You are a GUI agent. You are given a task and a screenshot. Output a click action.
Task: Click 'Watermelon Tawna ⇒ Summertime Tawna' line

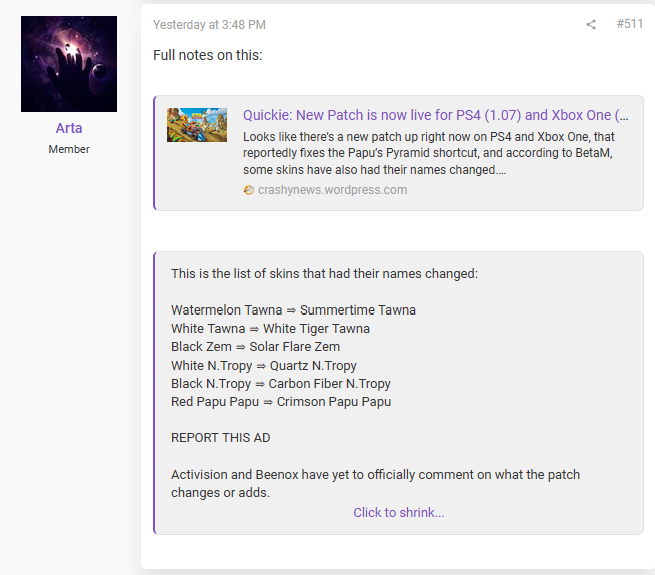pyautogui.click(x=293, y=310)
